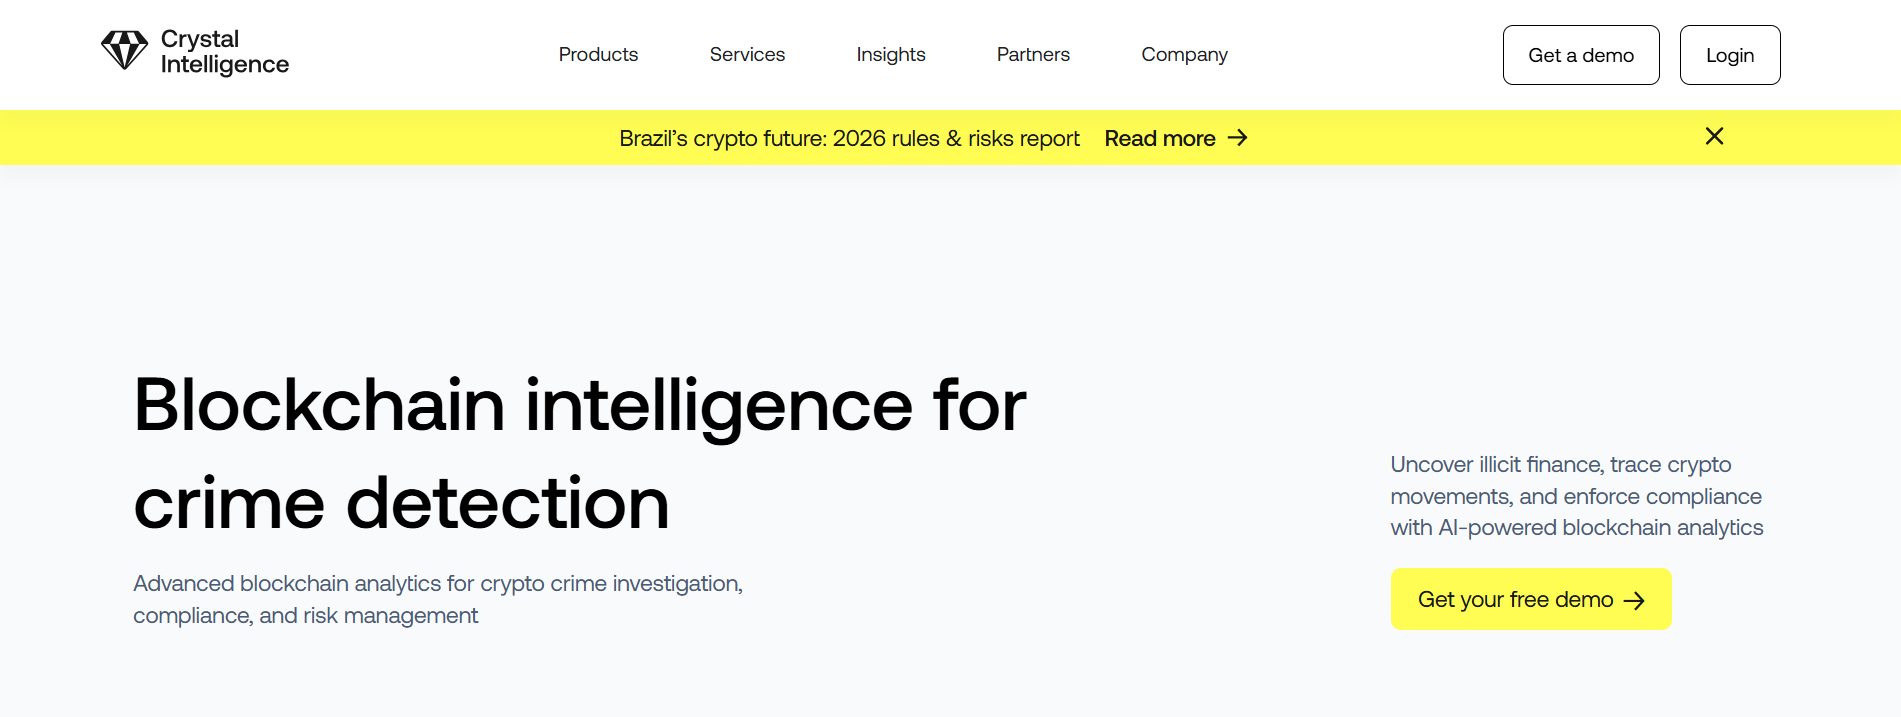Click the AI-powered blockchain analytics description
The image size is (1901, 717).
click(x=1576, y=496)
